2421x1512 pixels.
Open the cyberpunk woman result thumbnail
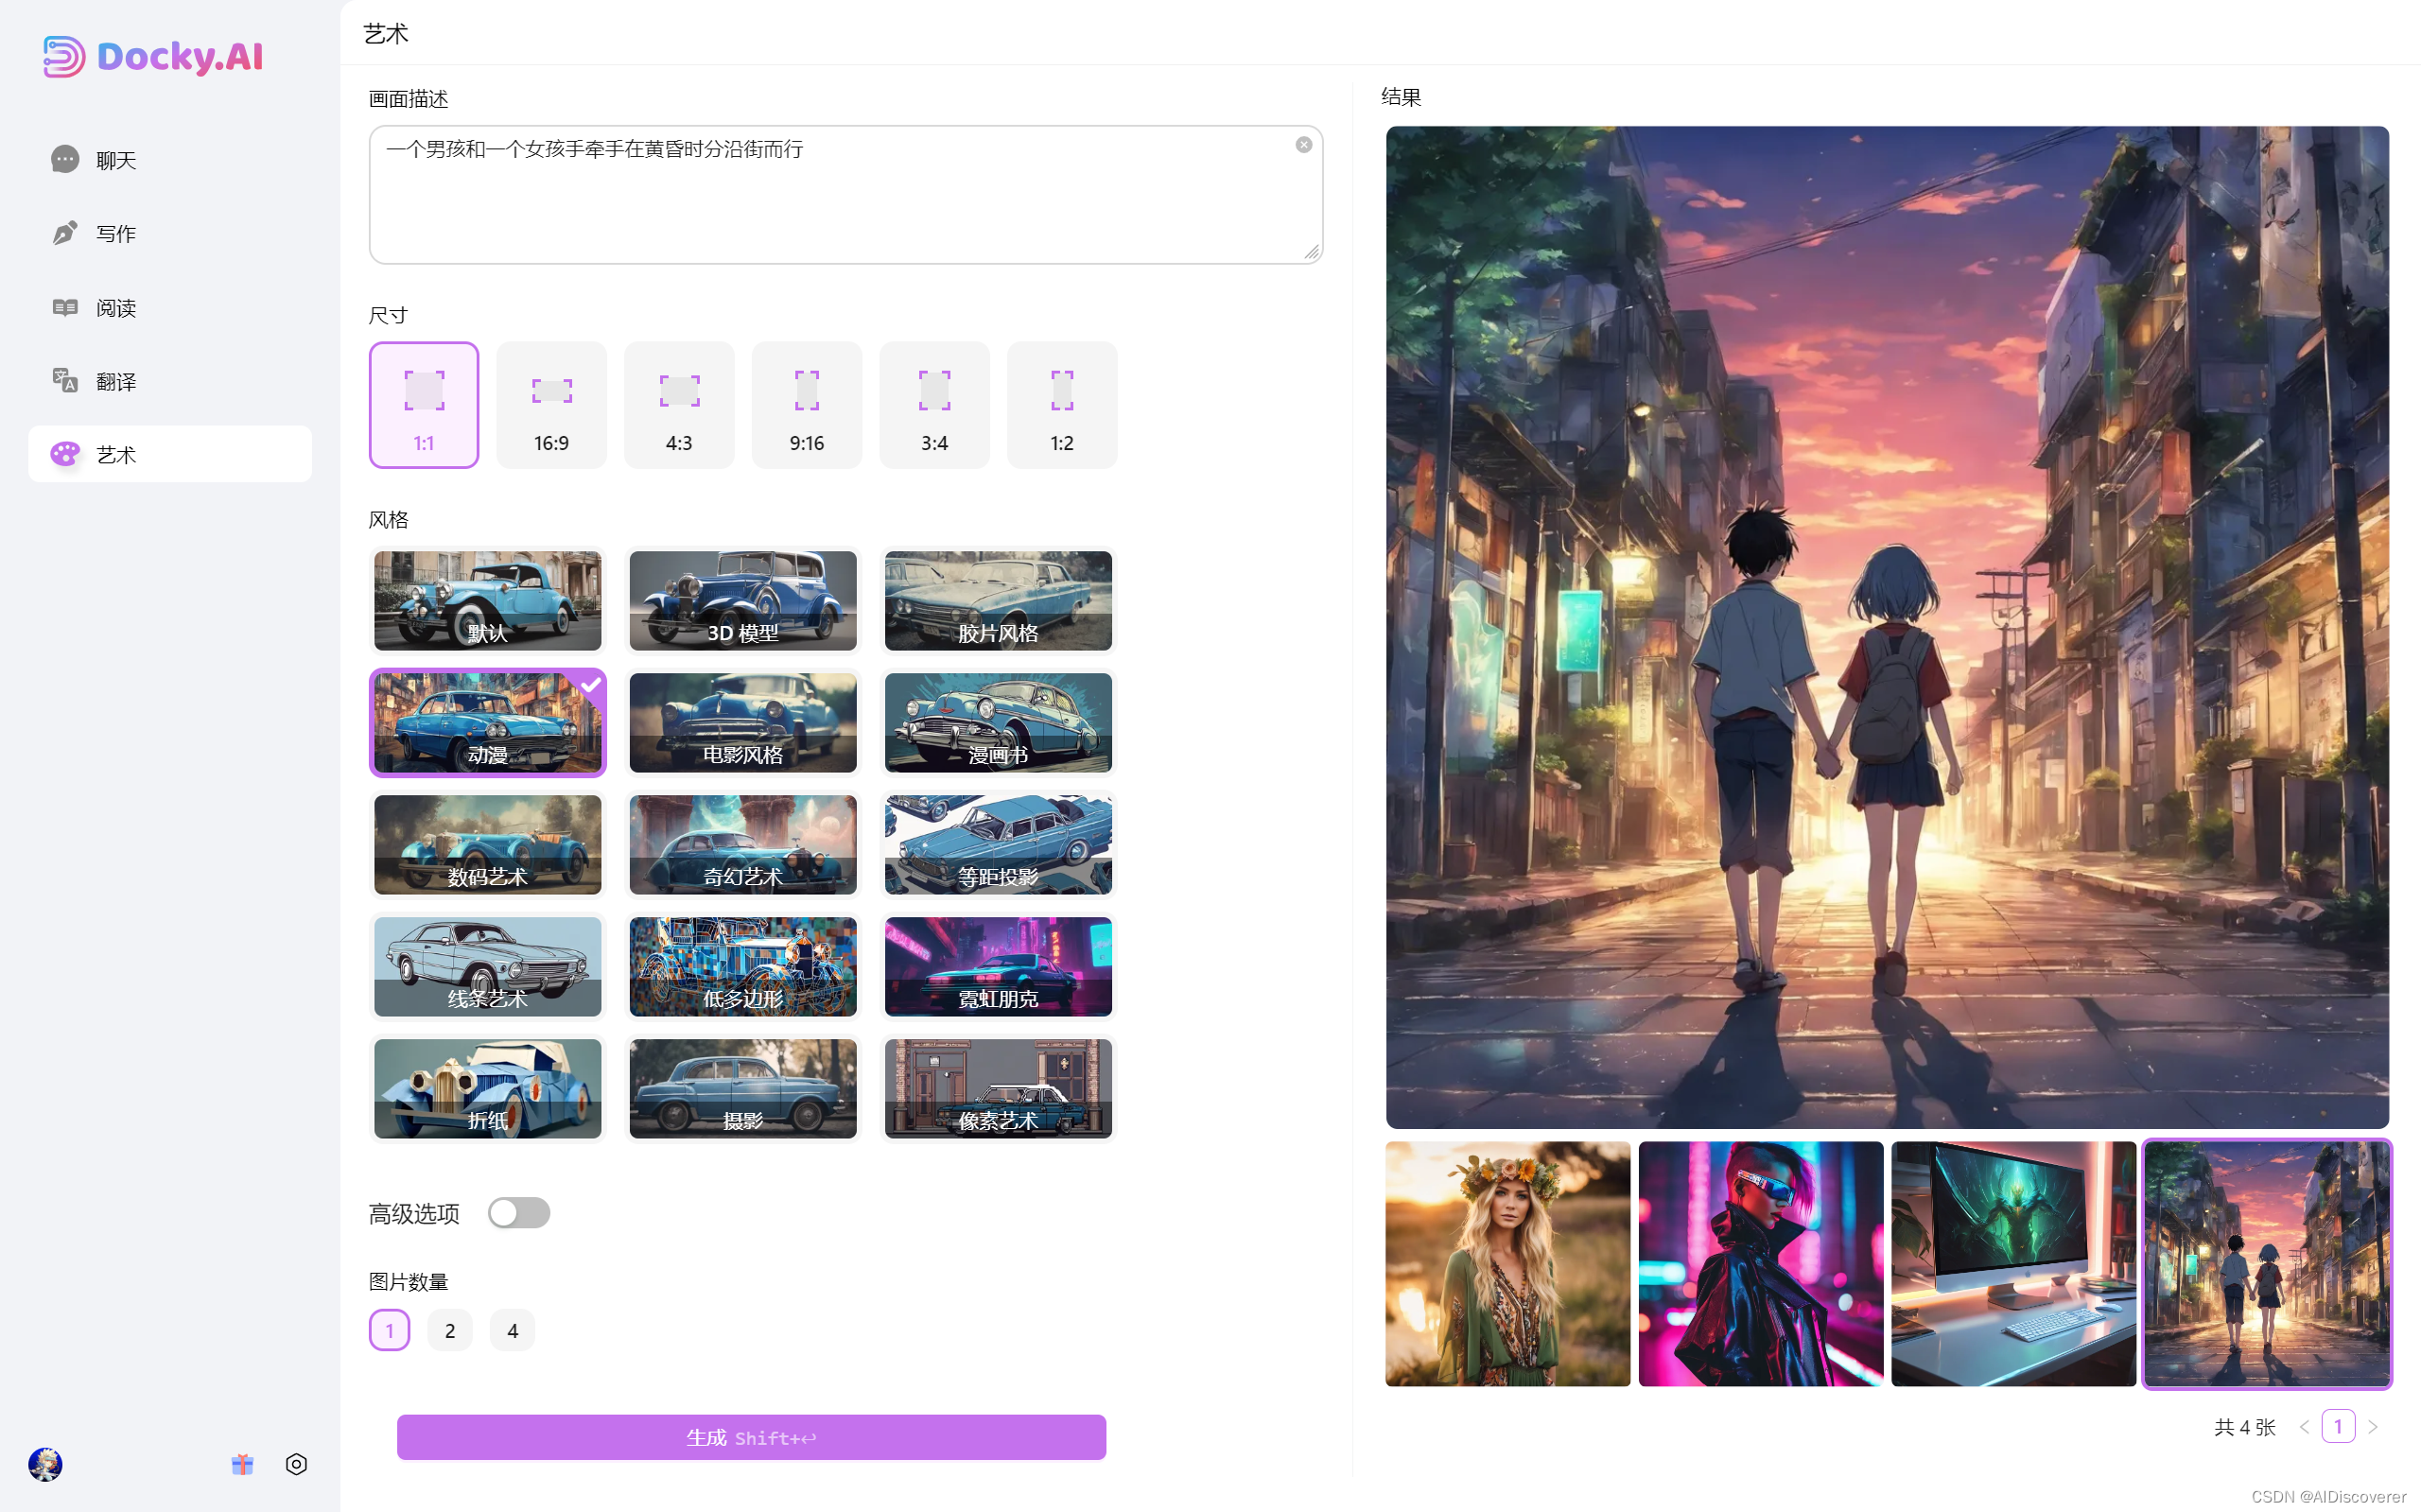(x=1760, y=1263)
